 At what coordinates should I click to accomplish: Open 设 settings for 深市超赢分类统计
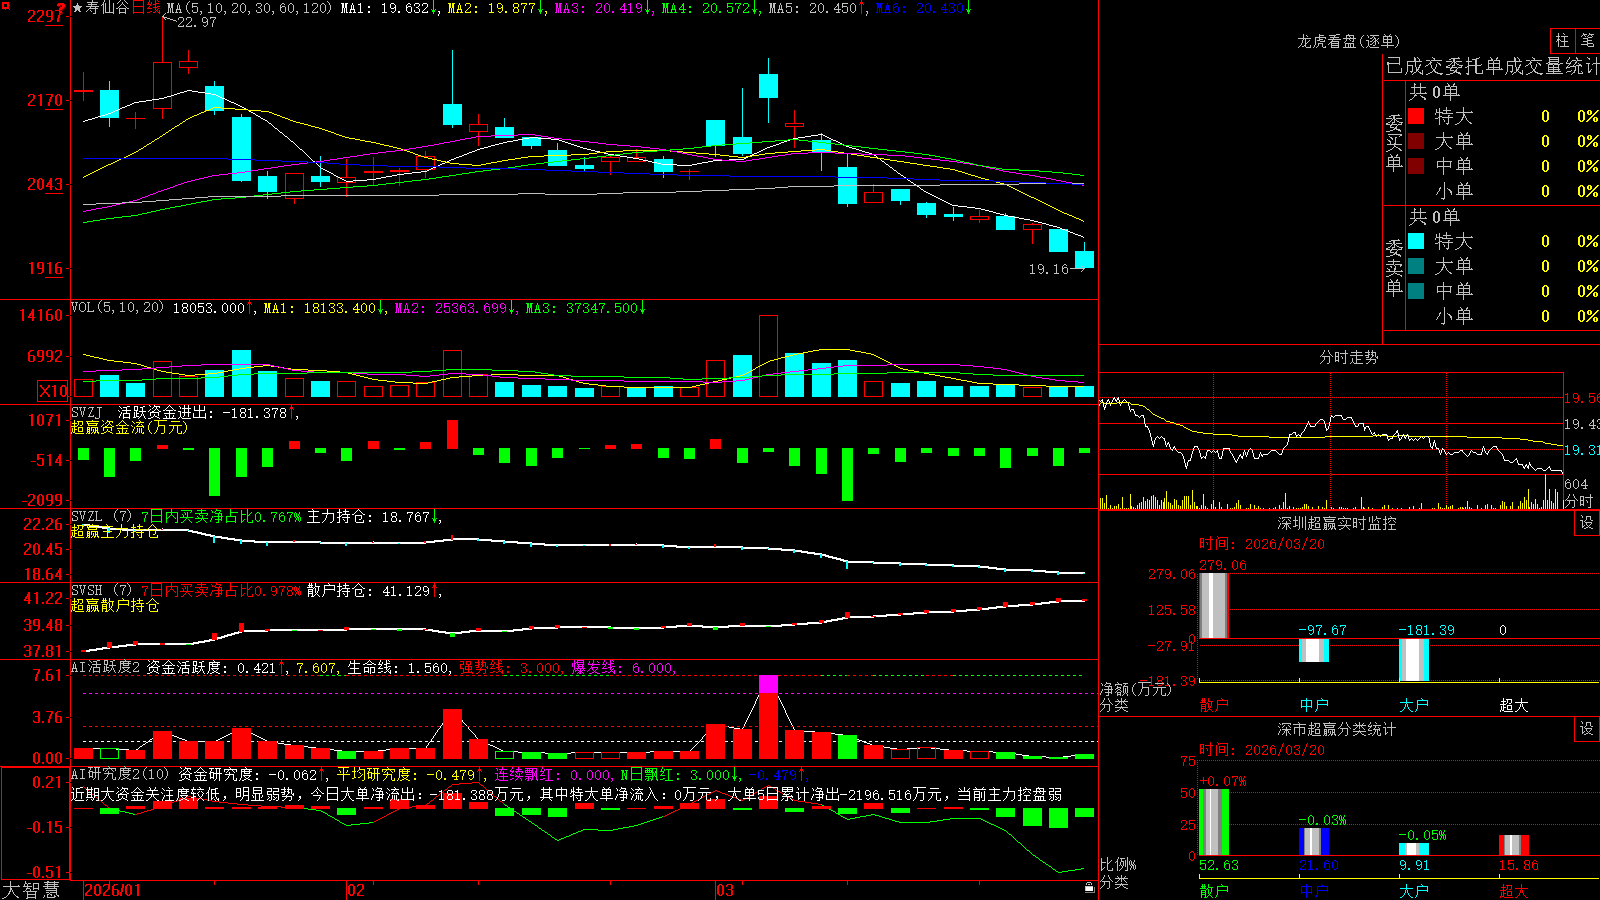[1587, 729]
